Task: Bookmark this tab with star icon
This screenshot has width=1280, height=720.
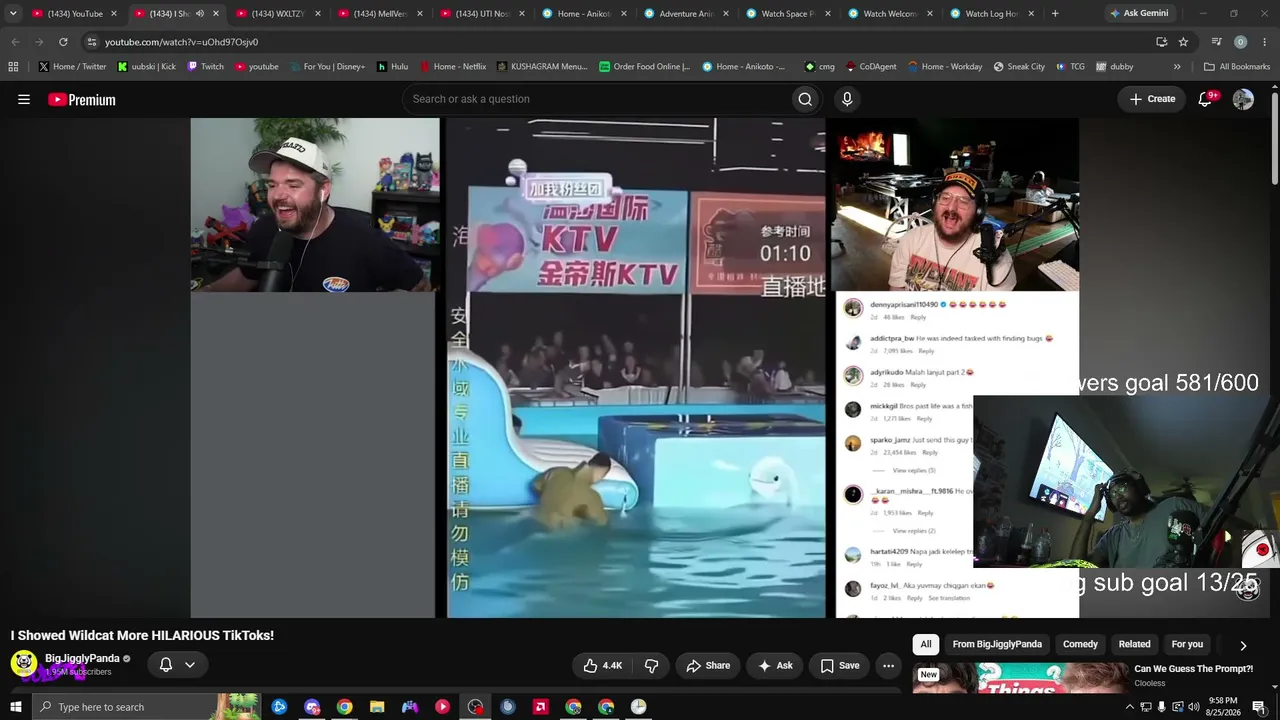Action: tap(1183, 42)
